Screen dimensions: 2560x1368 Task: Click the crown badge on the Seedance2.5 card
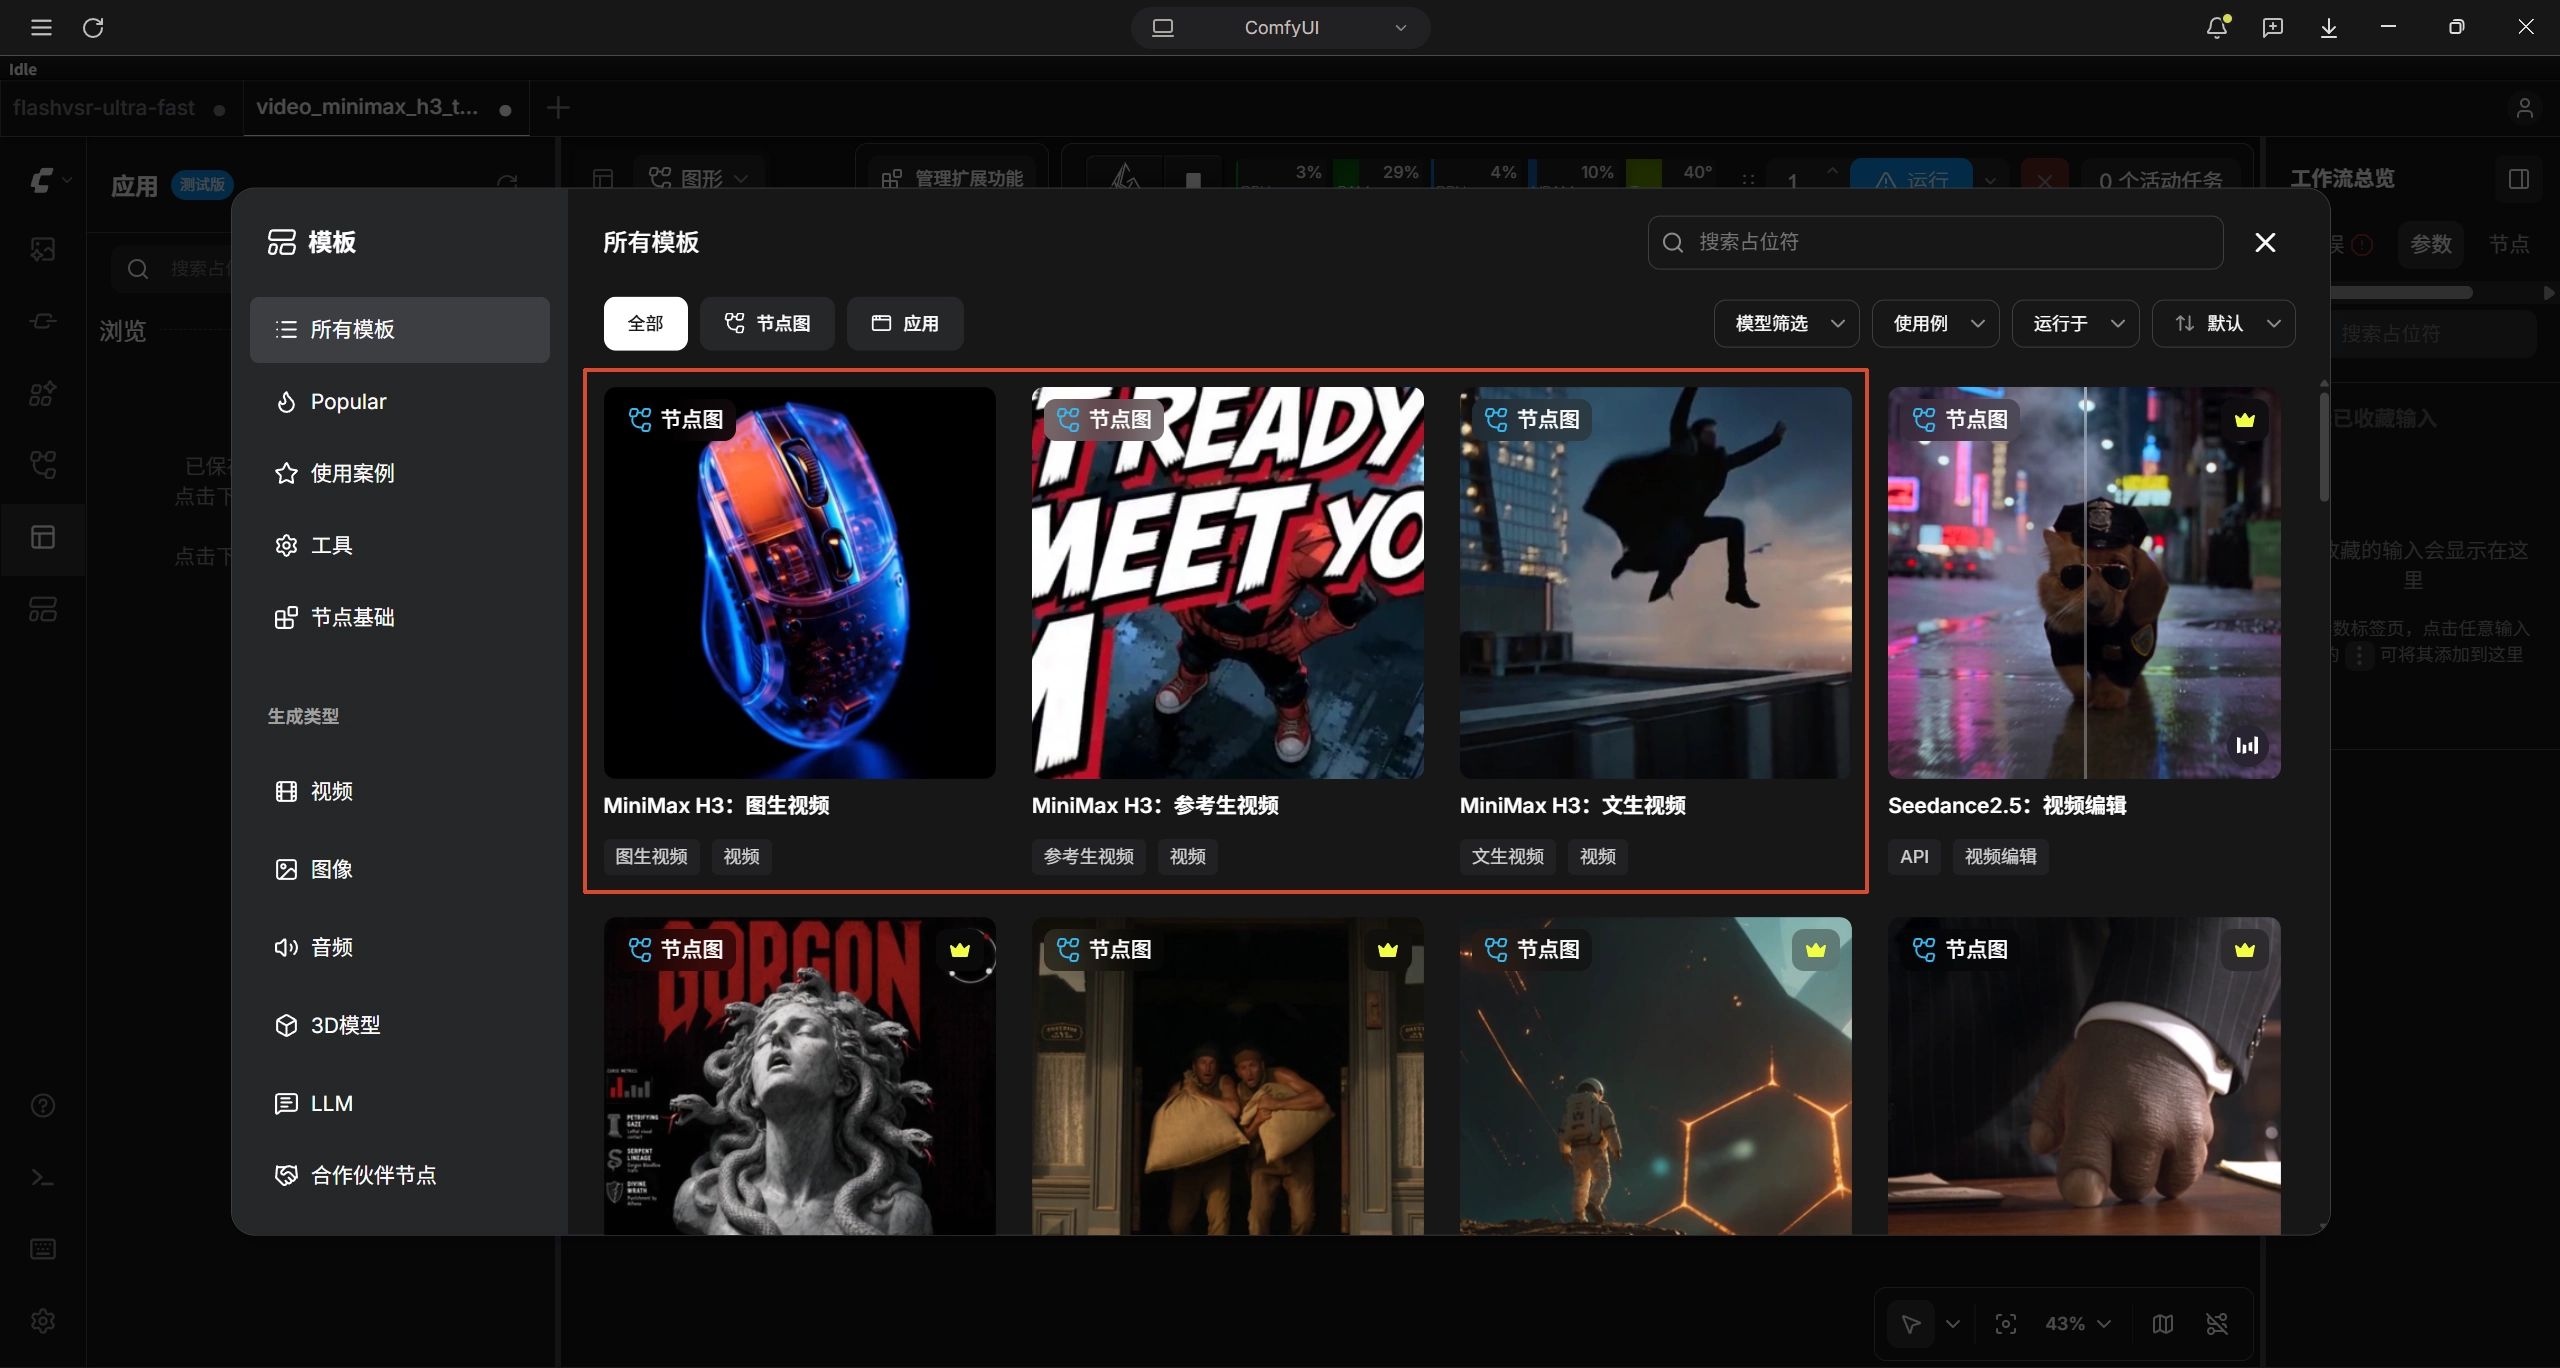[2245, 420]
